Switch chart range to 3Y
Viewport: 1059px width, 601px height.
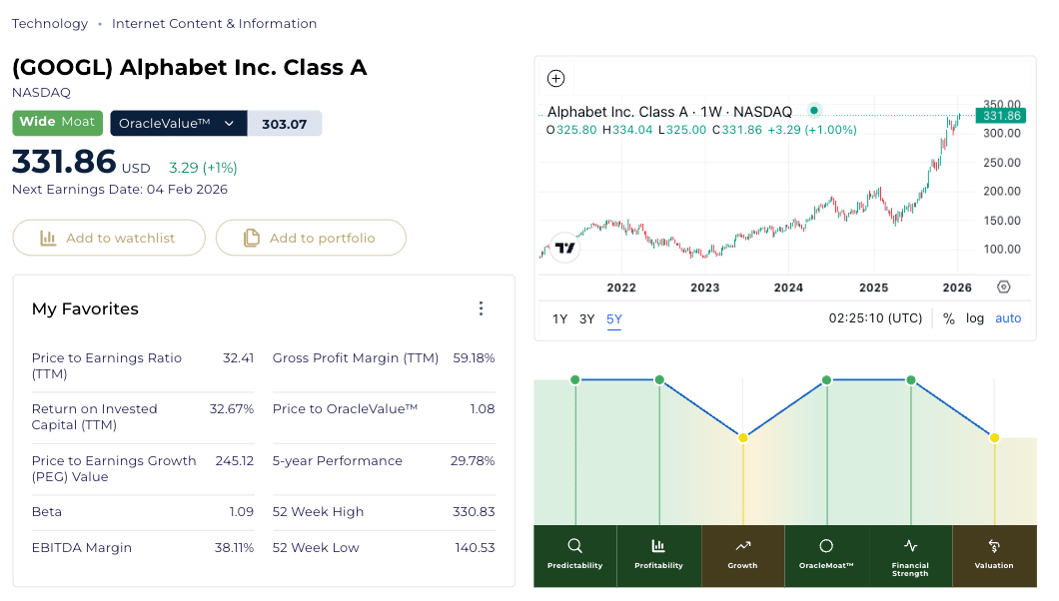(x=587, y=320)
